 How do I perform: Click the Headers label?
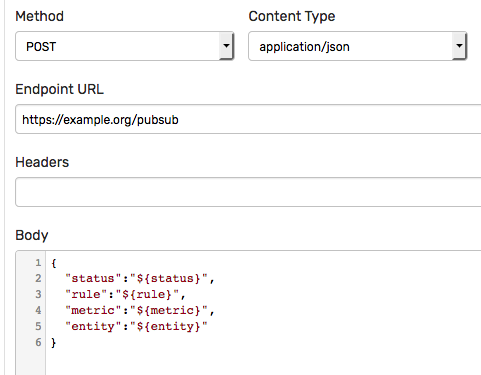click(x=42, y=162)
